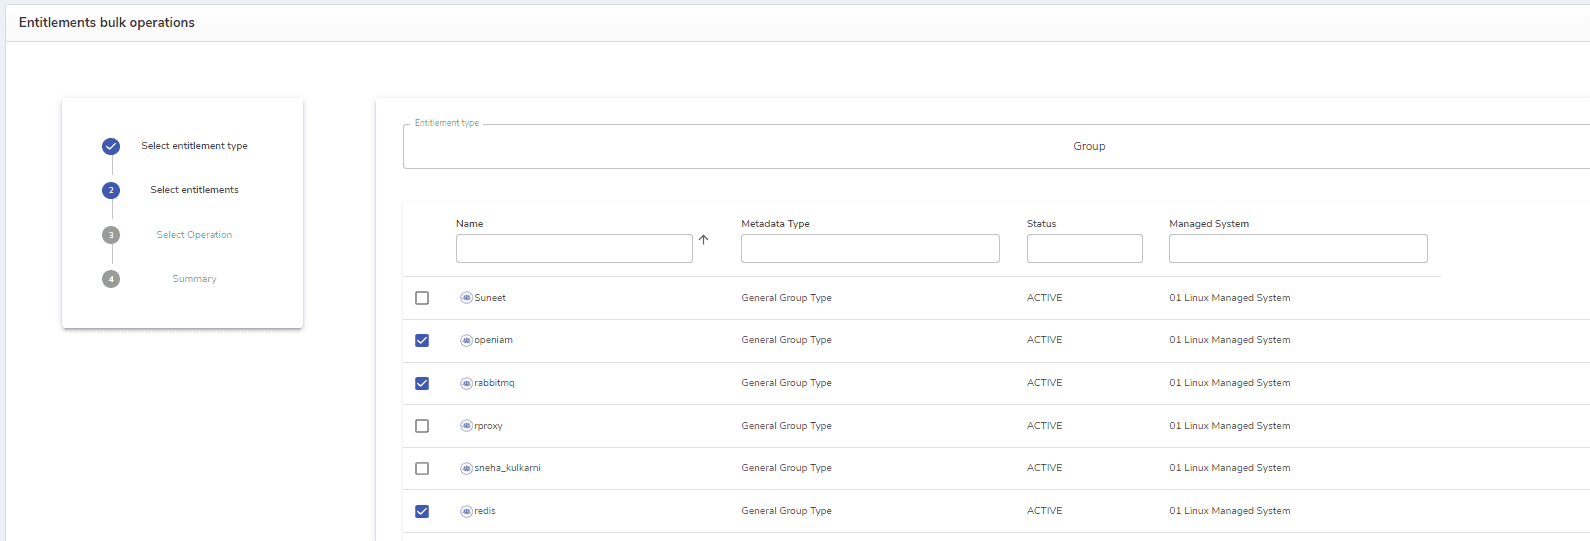Click the group icon beside sneha_kulkarni
Image resolution: width=1590 pixels, height=541 pixels.
point(466,468)
